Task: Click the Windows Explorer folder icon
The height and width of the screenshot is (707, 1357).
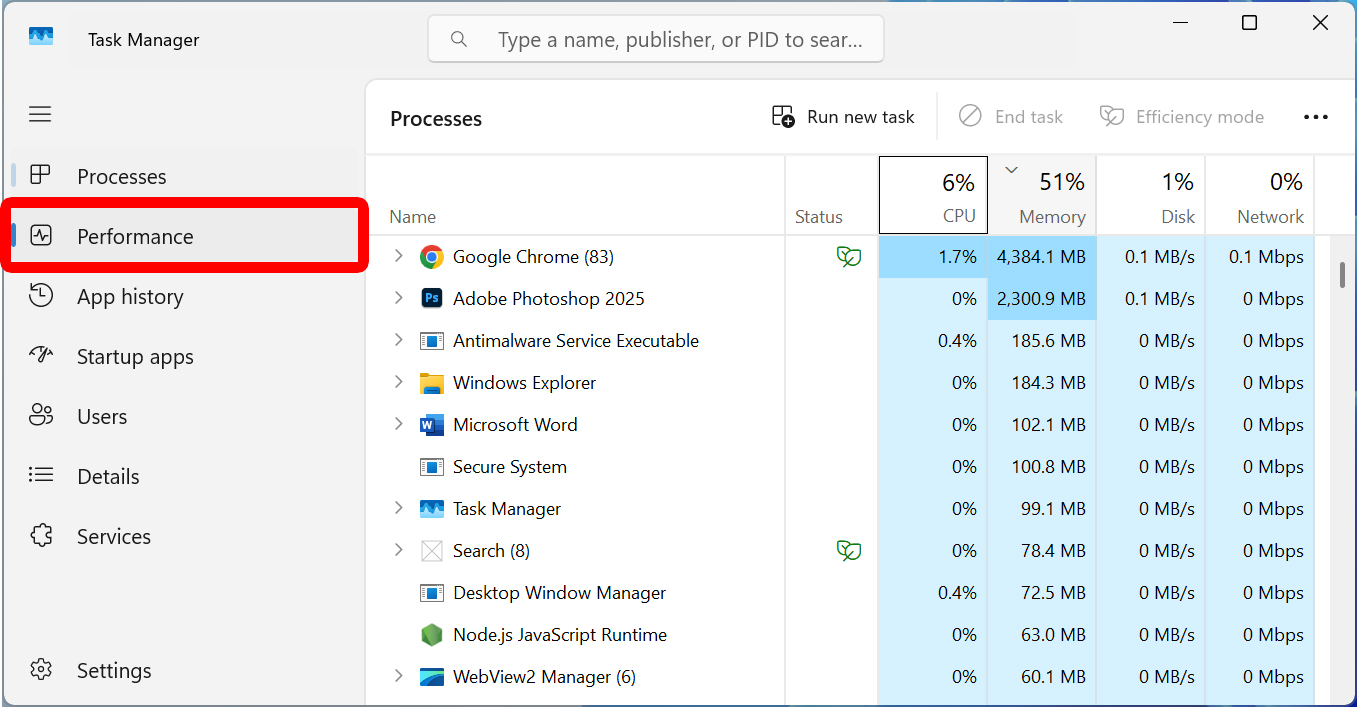Action: point(431,383)
